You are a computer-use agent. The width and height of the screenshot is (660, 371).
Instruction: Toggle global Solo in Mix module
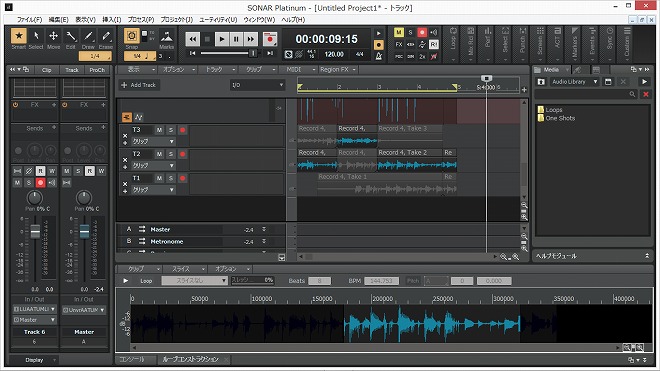410,32
